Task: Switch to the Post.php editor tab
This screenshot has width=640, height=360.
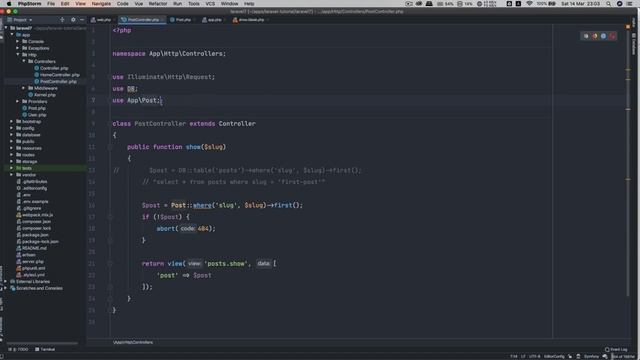Action: pos(181,20)
